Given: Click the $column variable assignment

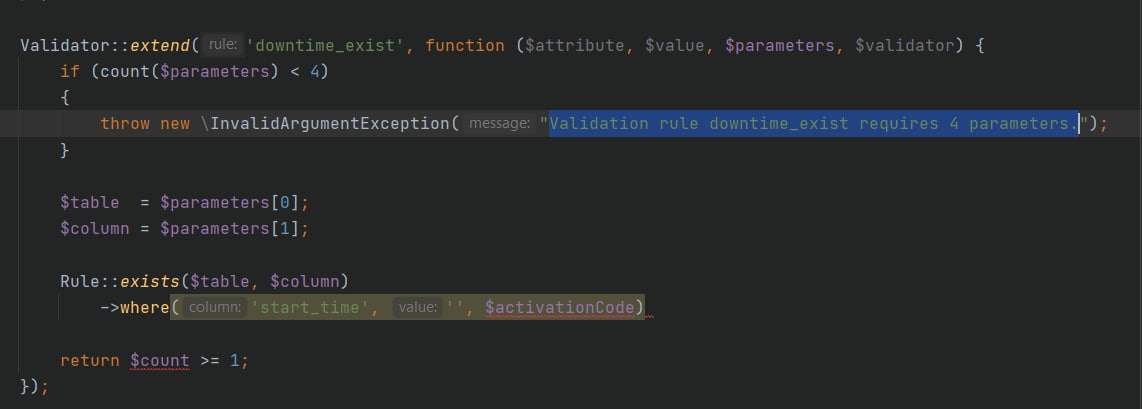Looking at the screenshot, I should (95, 229).
